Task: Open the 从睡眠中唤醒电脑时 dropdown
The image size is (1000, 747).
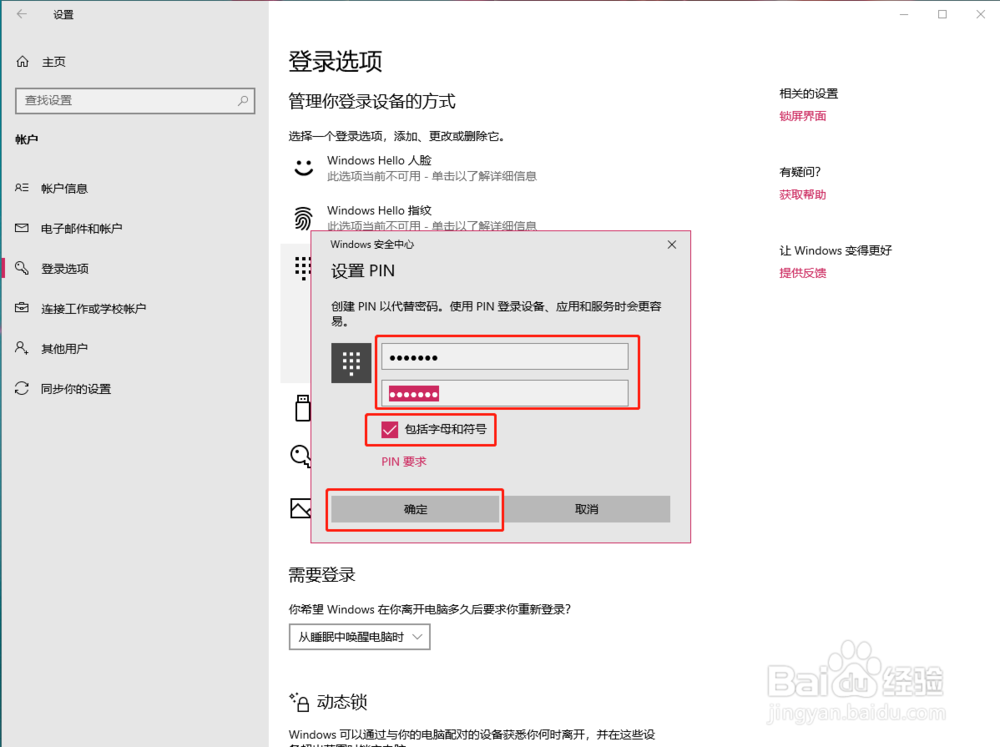Action: [360, 637]
